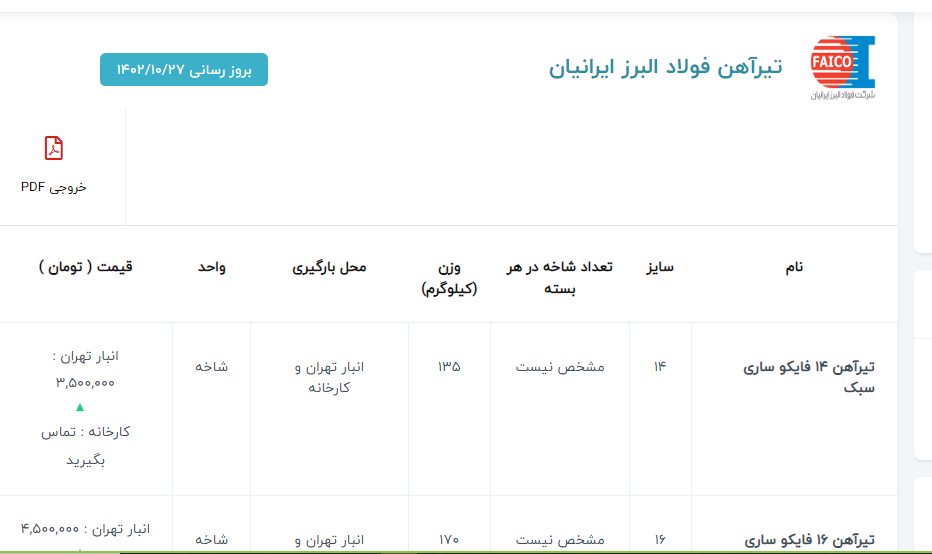
Task: Click the update date badge ۱۴۰۲/۱۰/۲۷
Action: click(x=184, y=69)
